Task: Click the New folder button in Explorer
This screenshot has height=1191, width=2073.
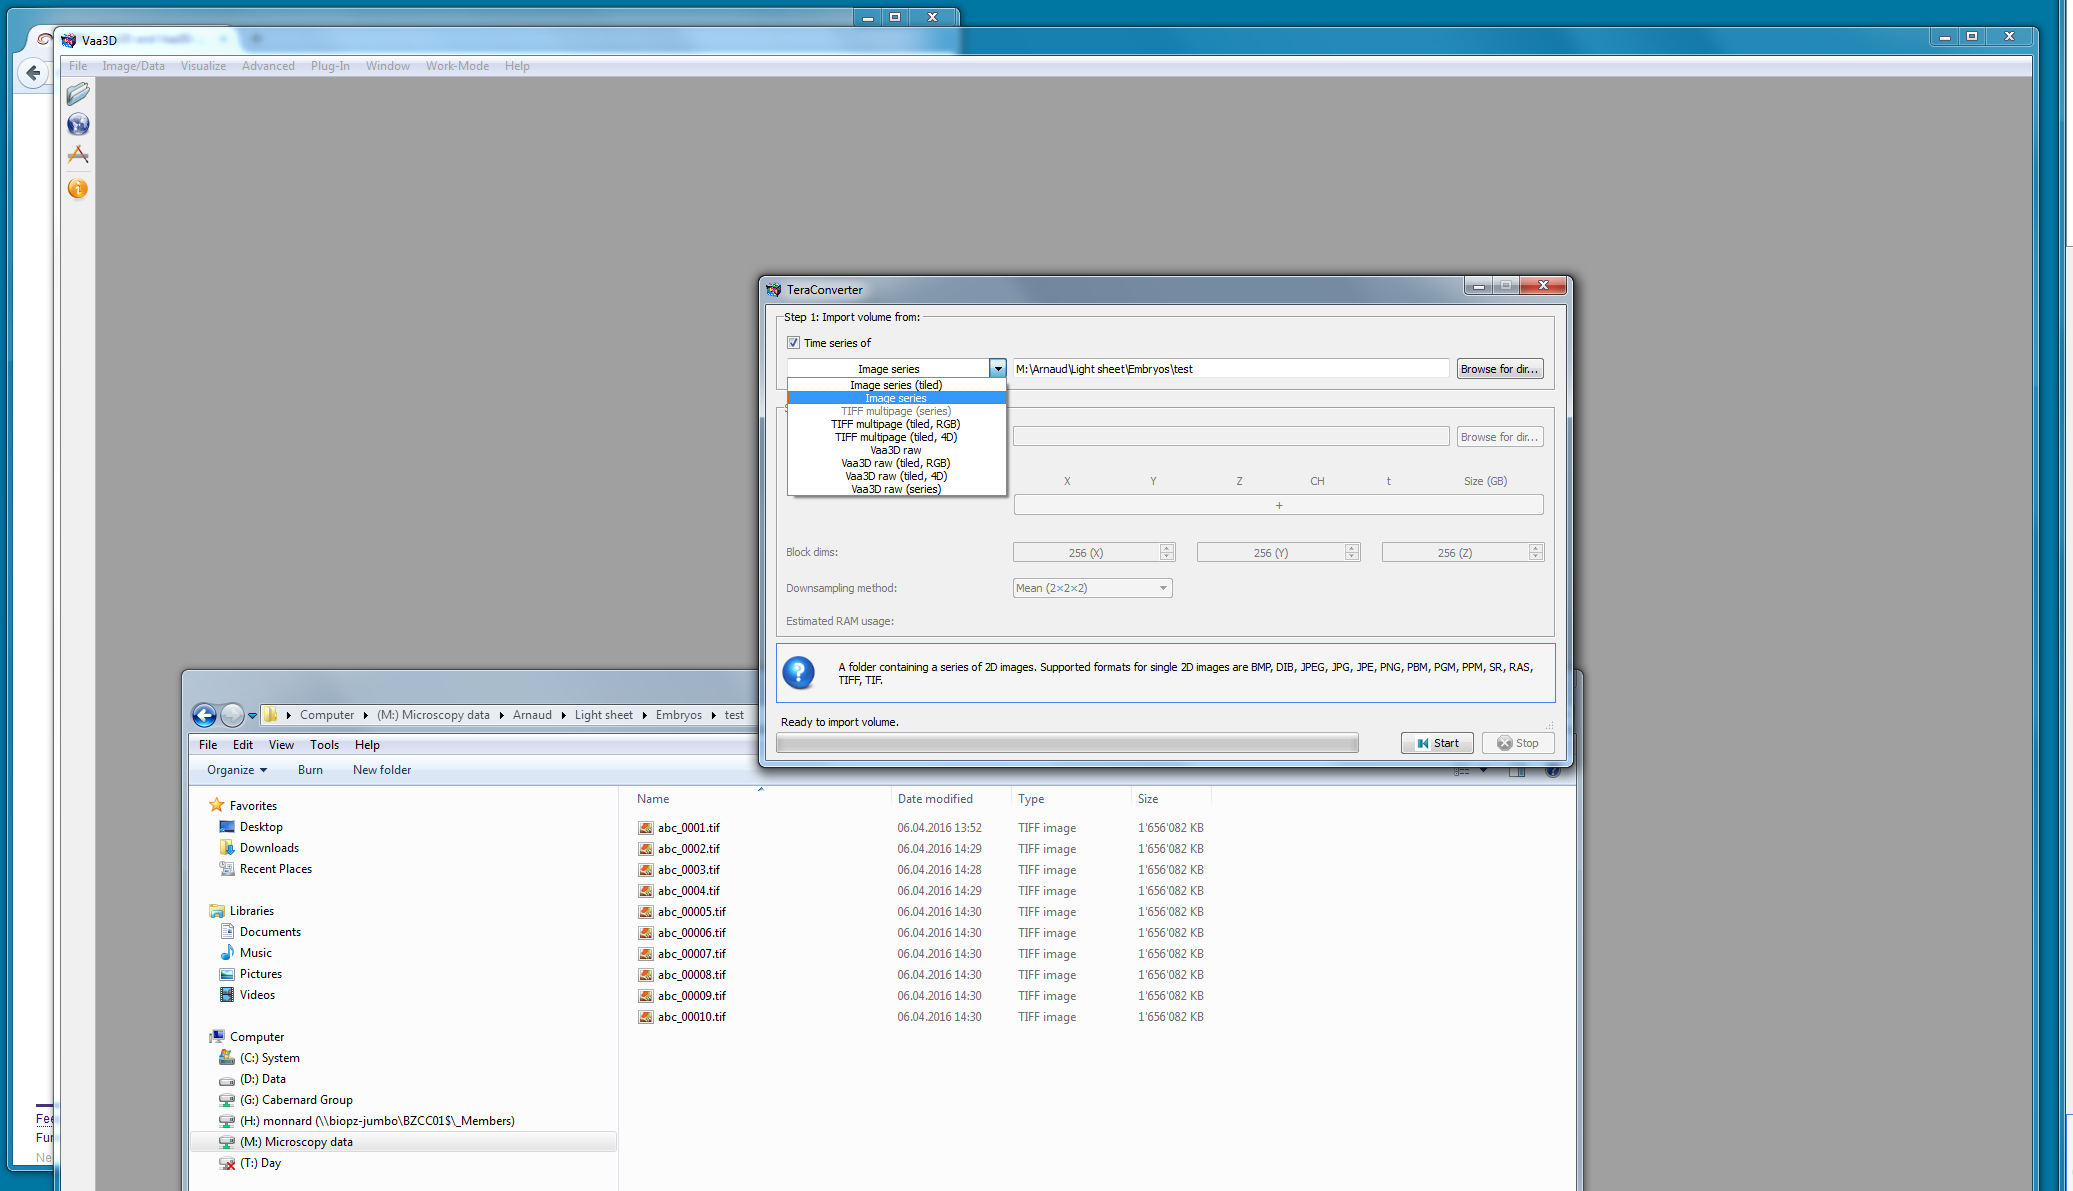Action: (x=382, y=770)
